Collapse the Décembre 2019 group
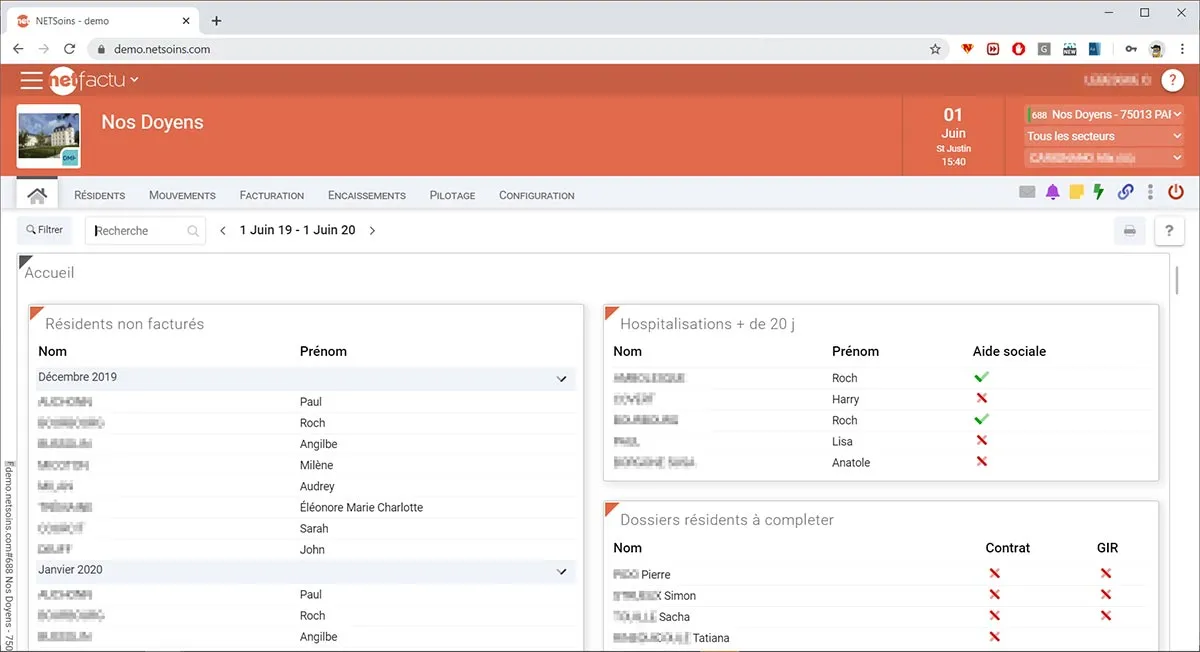The height and width of the screenshot is (652, 1200). pos(562,378)
